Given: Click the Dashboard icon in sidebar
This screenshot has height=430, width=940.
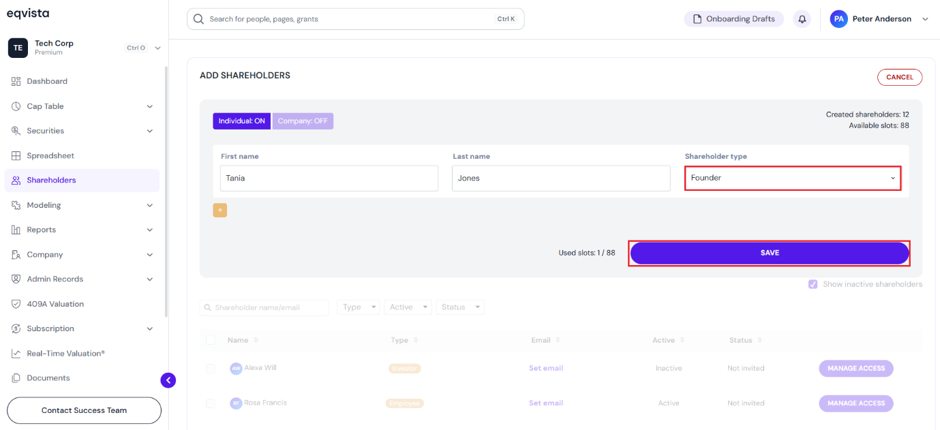Looking at the screenshot, I should 16,82.
